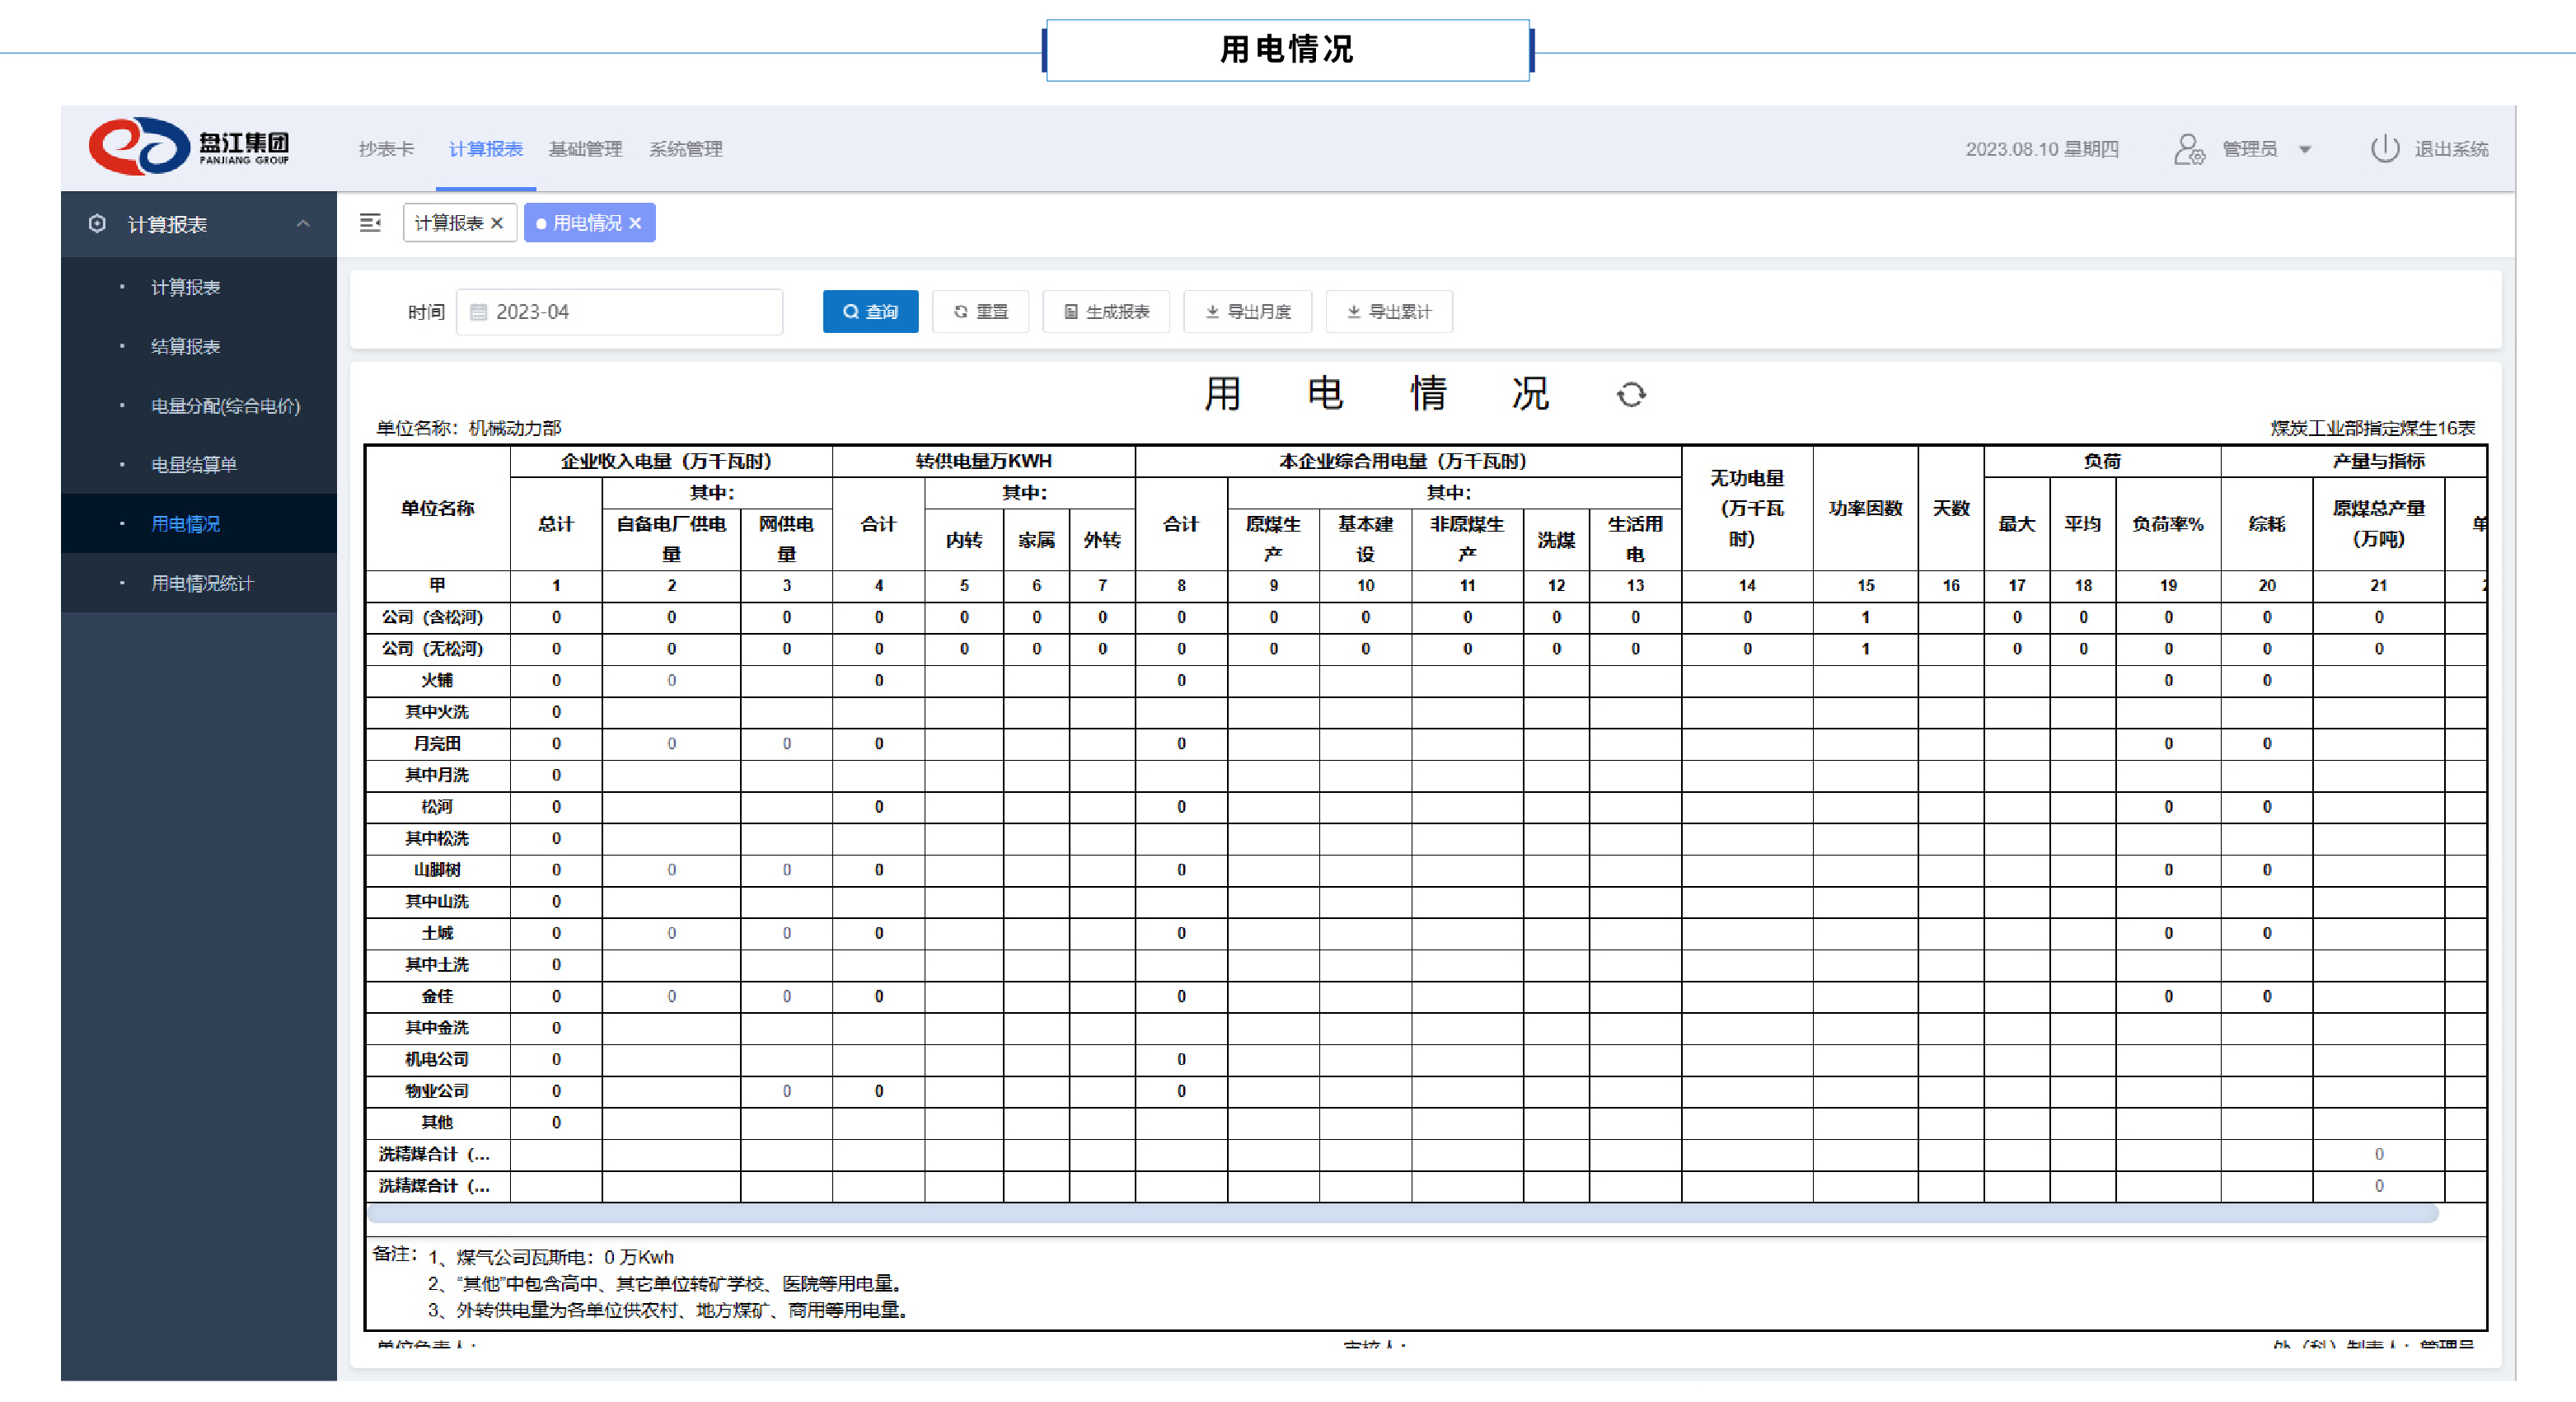Switch to 系统管理 top menu

(x=685, y=149)
